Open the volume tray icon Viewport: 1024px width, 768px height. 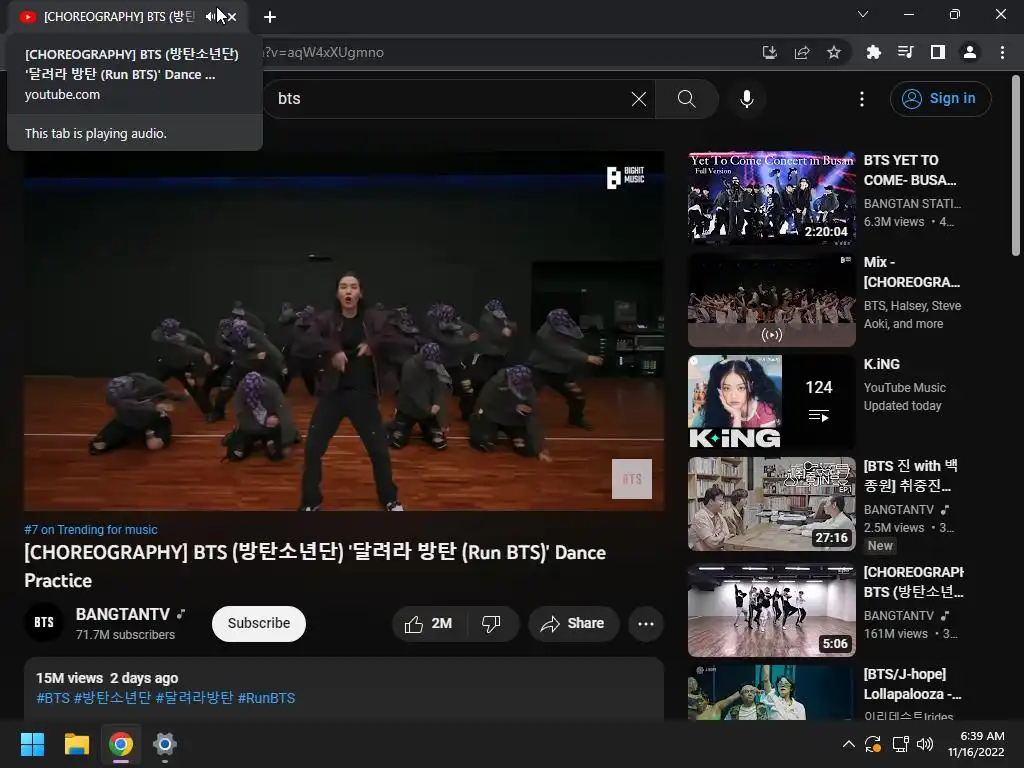coord(925,744)
